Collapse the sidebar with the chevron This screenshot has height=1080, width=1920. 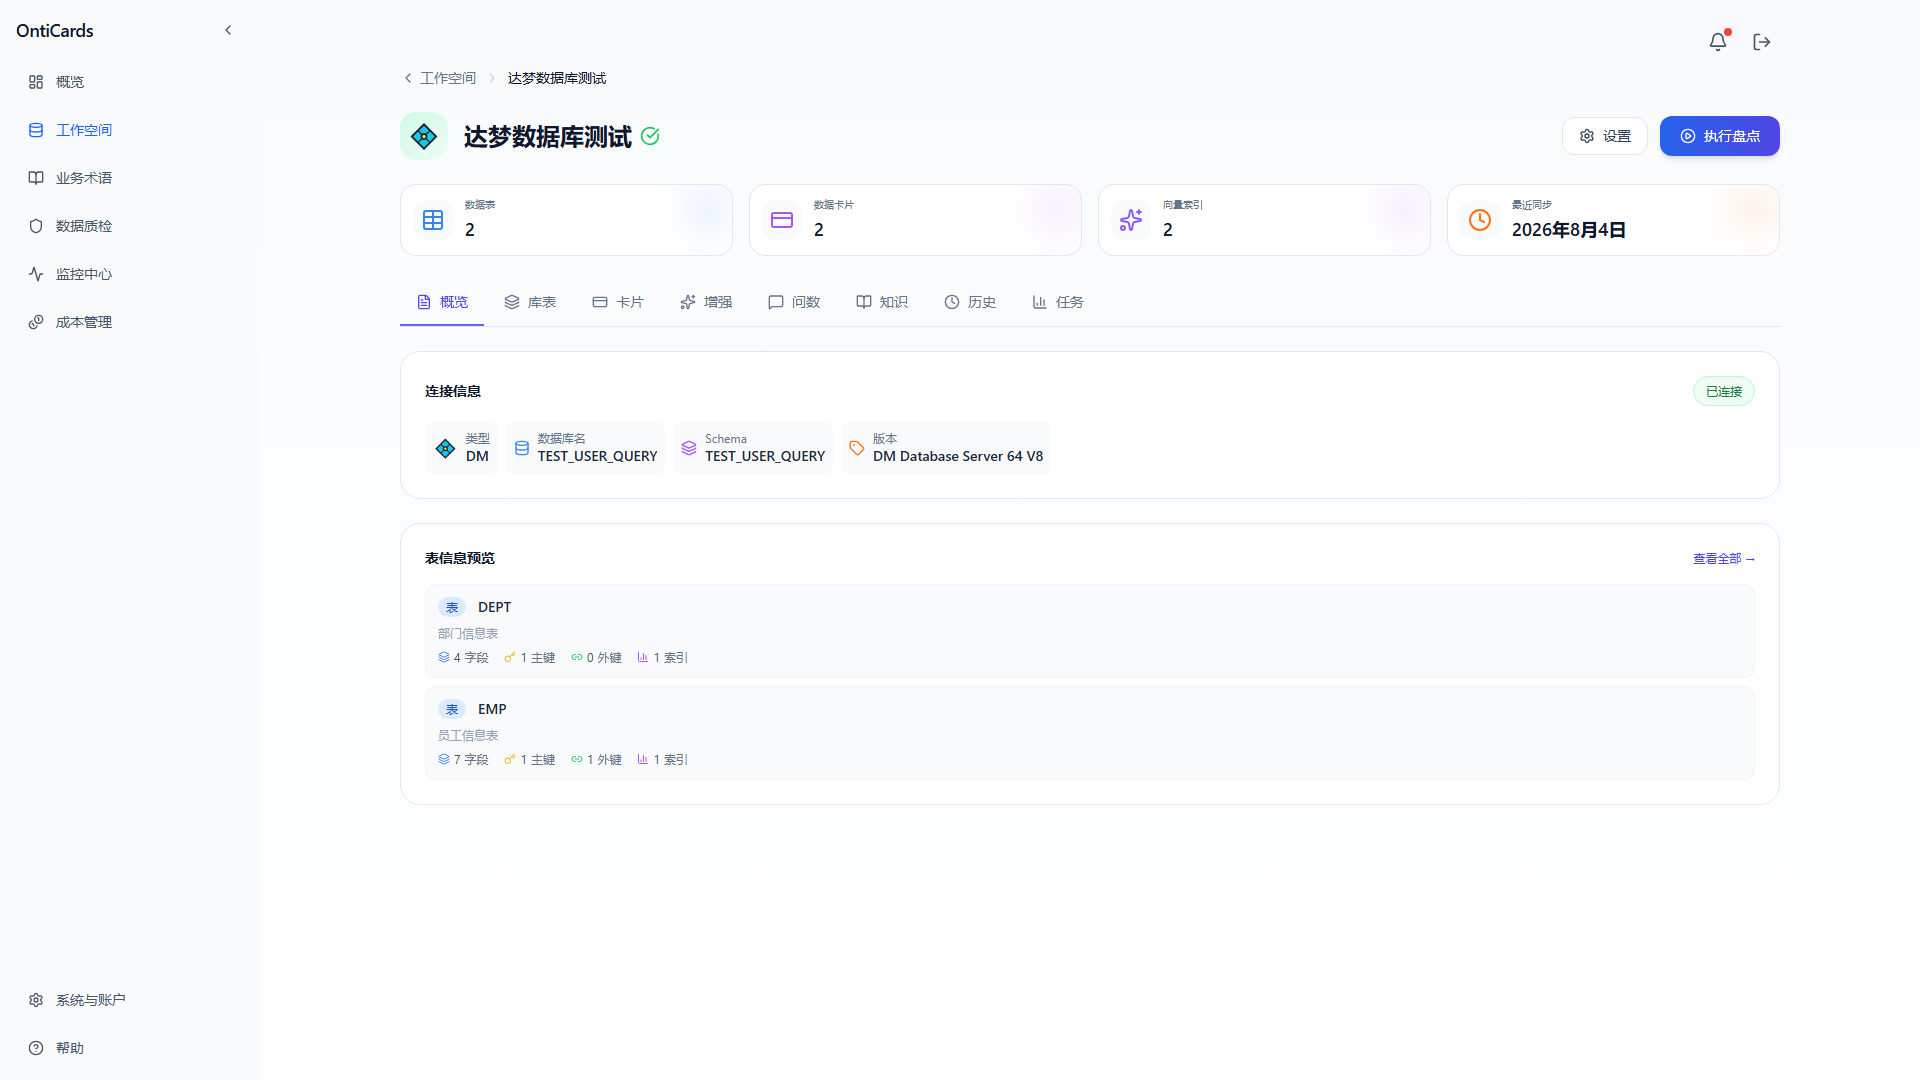228,30
